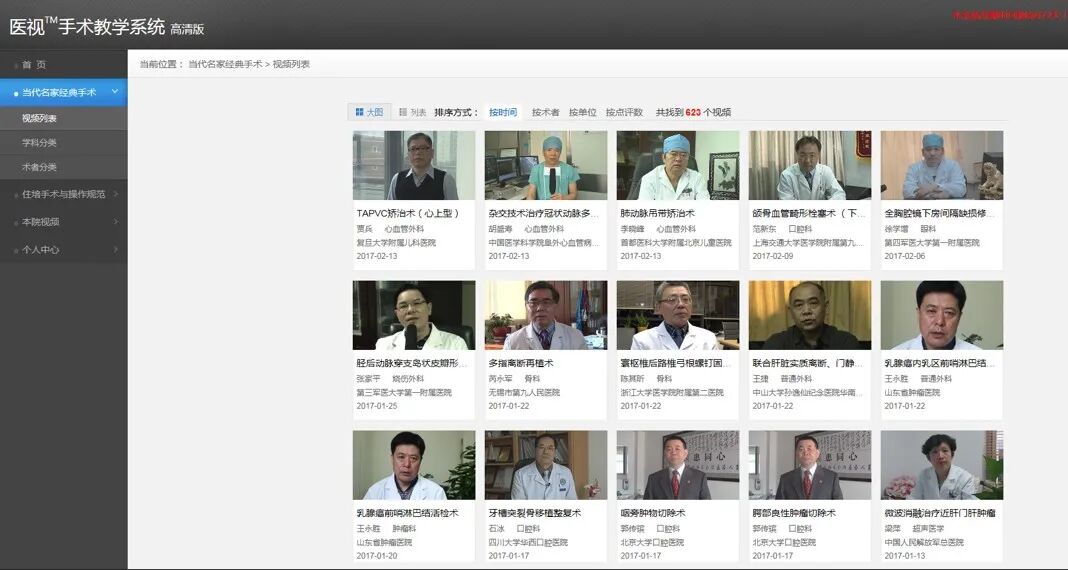Open the 咽旁肿物切除术 video thumbnail
1068x570 pixels.
tap(678, 465)
